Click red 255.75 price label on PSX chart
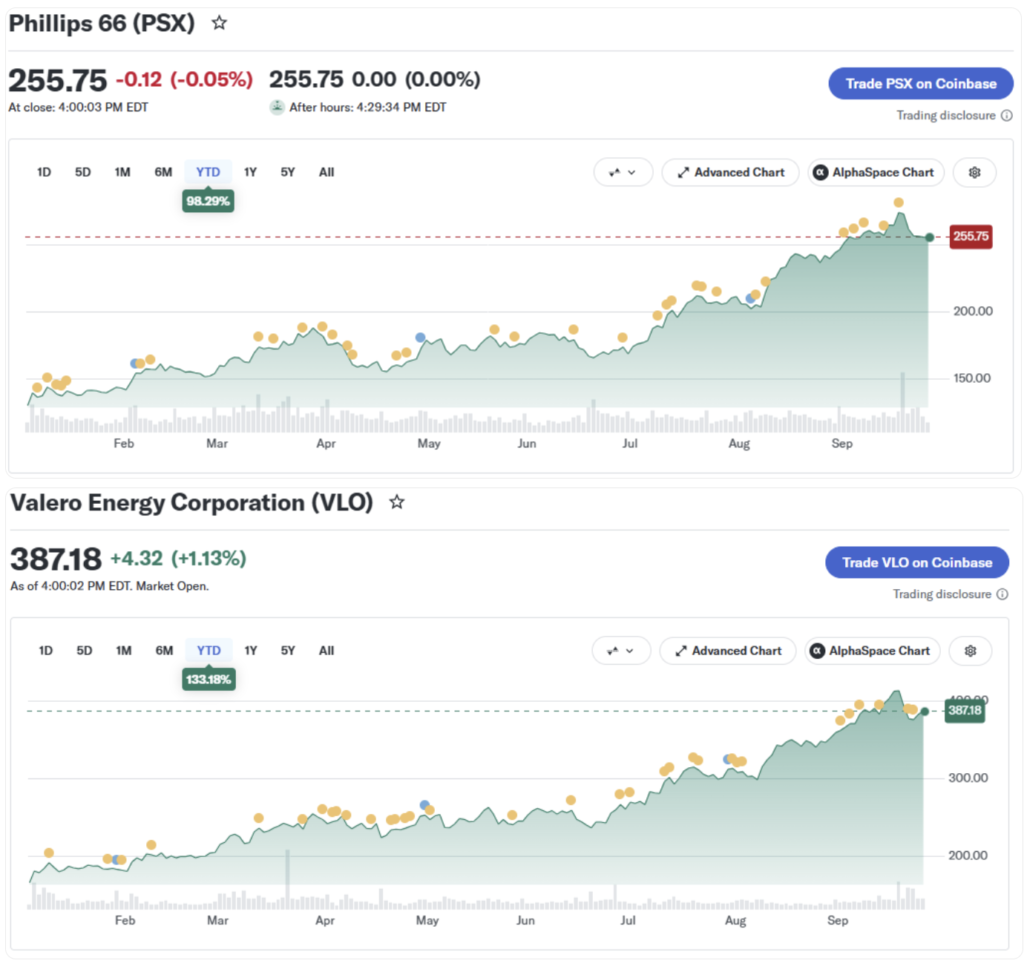The image size is (1024, 969). (971, 236)
